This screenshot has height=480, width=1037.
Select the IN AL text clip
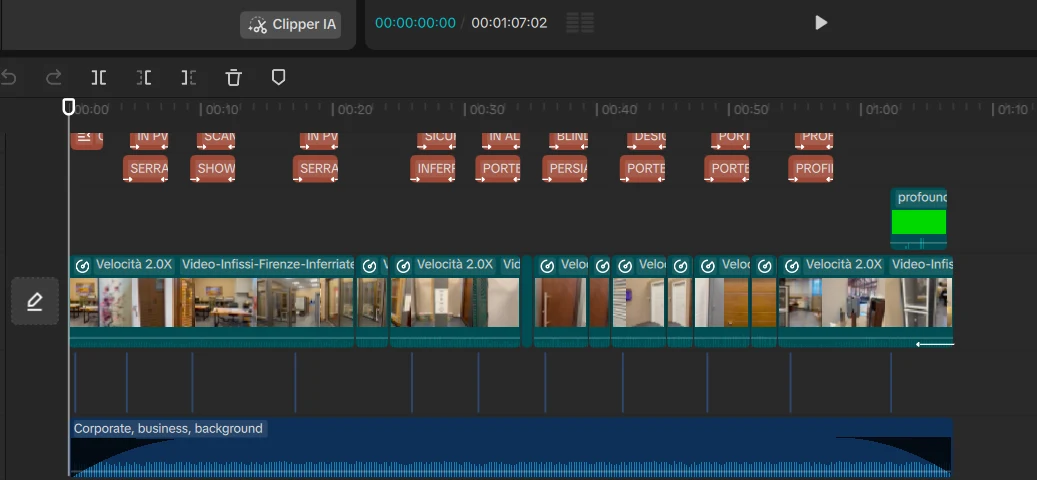[x=501, y=140]
